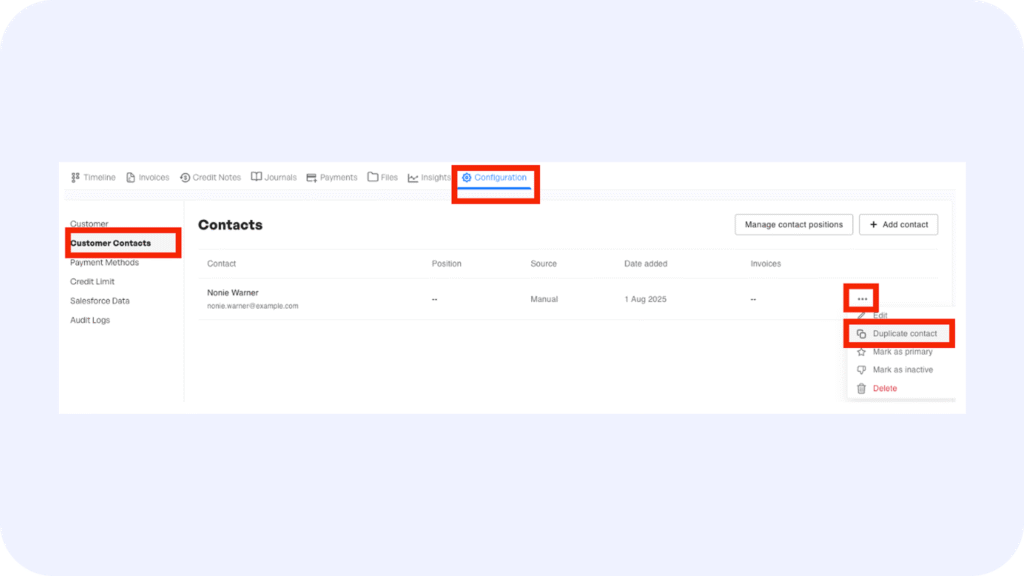Screen dimensions: 1024x576
Task: Go to the Journals tab
Action: click(274, 178)
